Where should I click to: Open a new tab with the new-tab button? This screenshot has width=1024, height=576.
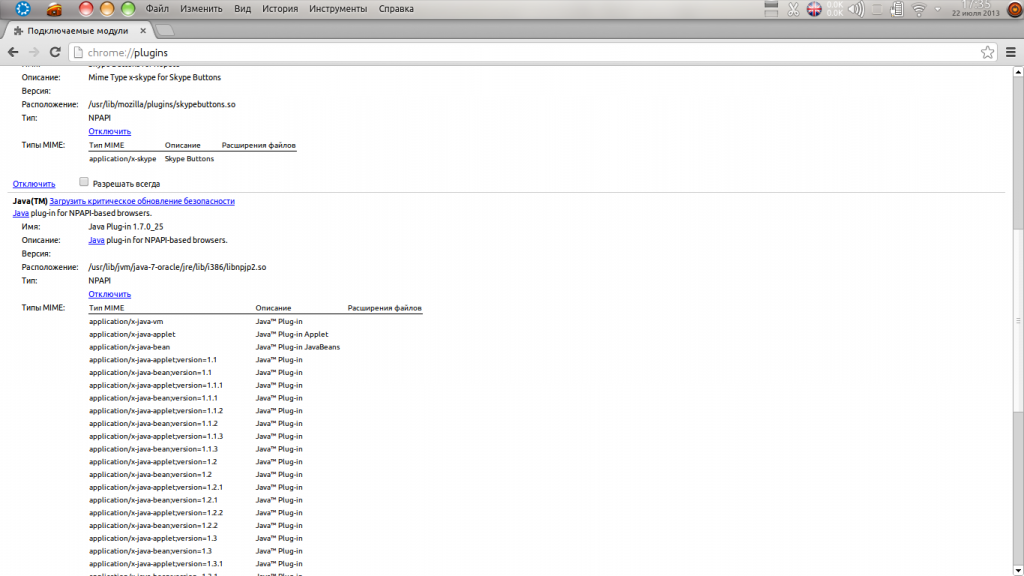click(165, 31)
